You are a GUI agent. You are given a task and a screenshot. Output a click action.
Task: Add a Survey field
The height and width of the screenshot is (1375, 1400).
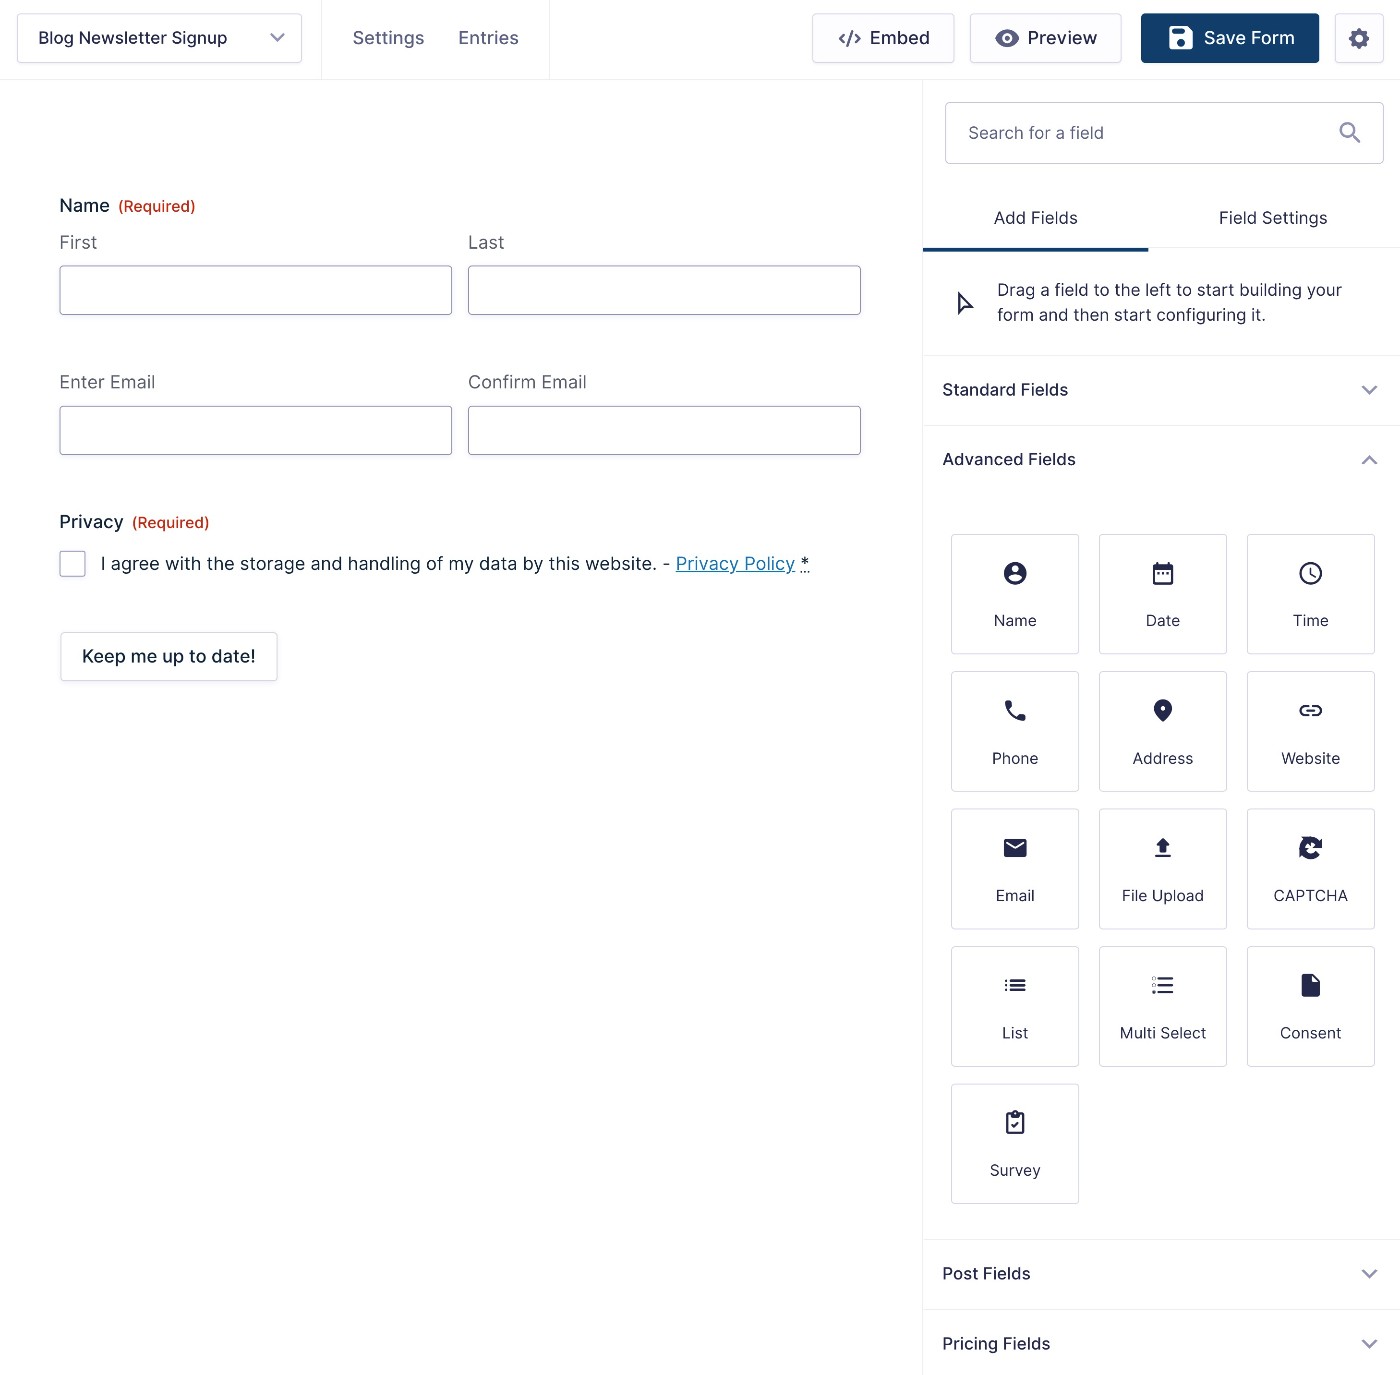tap(1014, 1143)
